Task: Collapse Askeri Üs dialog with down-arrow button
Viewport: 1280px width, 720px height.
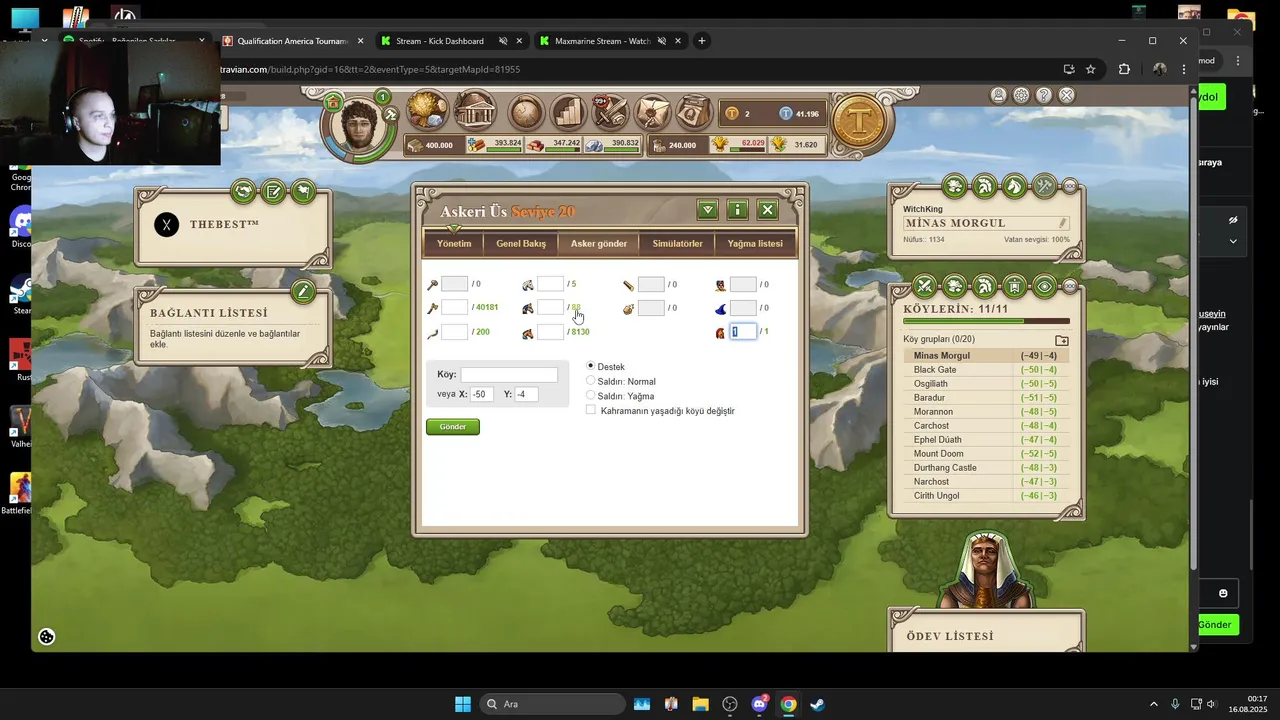Action: pos(708,210)
